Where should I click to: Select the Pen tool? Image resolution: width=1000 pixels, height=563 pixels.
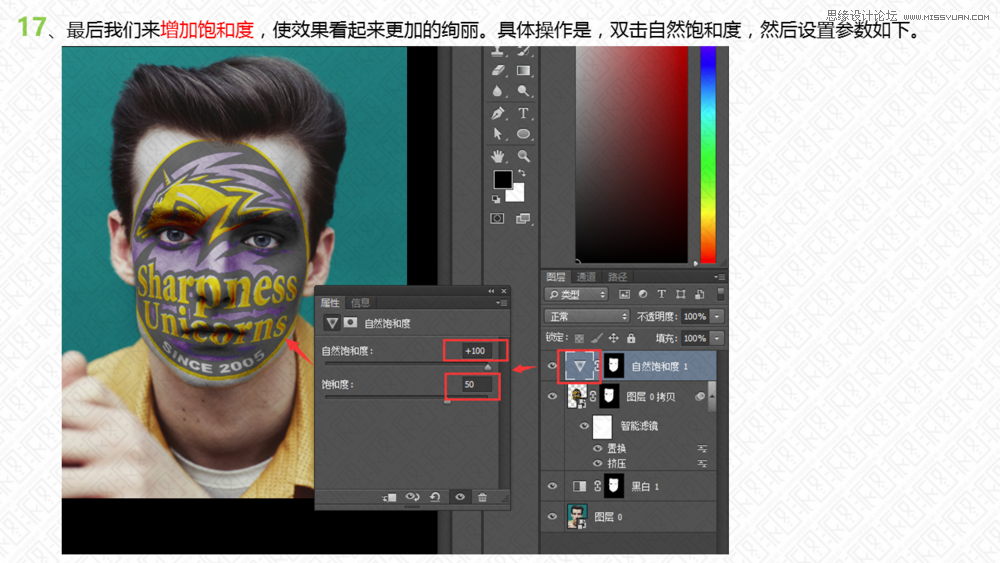(x=497, y=113)
